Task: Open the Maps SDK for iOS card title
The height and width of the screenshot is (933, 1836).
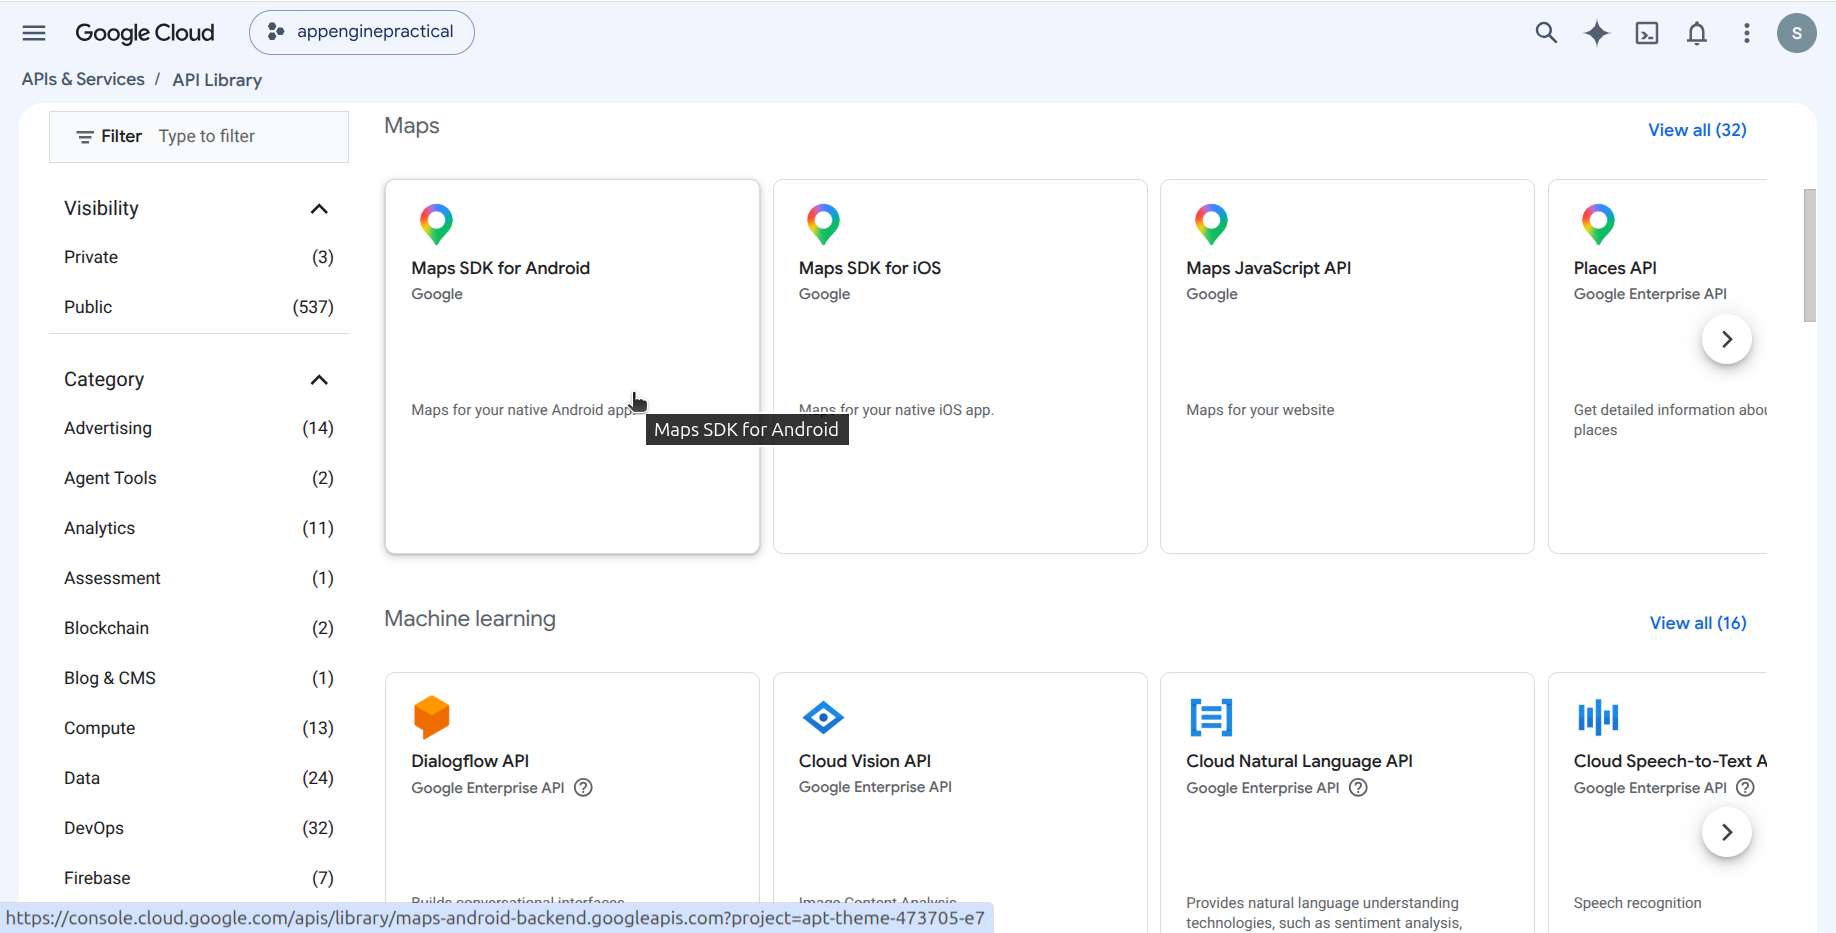Action: point(870,268)
